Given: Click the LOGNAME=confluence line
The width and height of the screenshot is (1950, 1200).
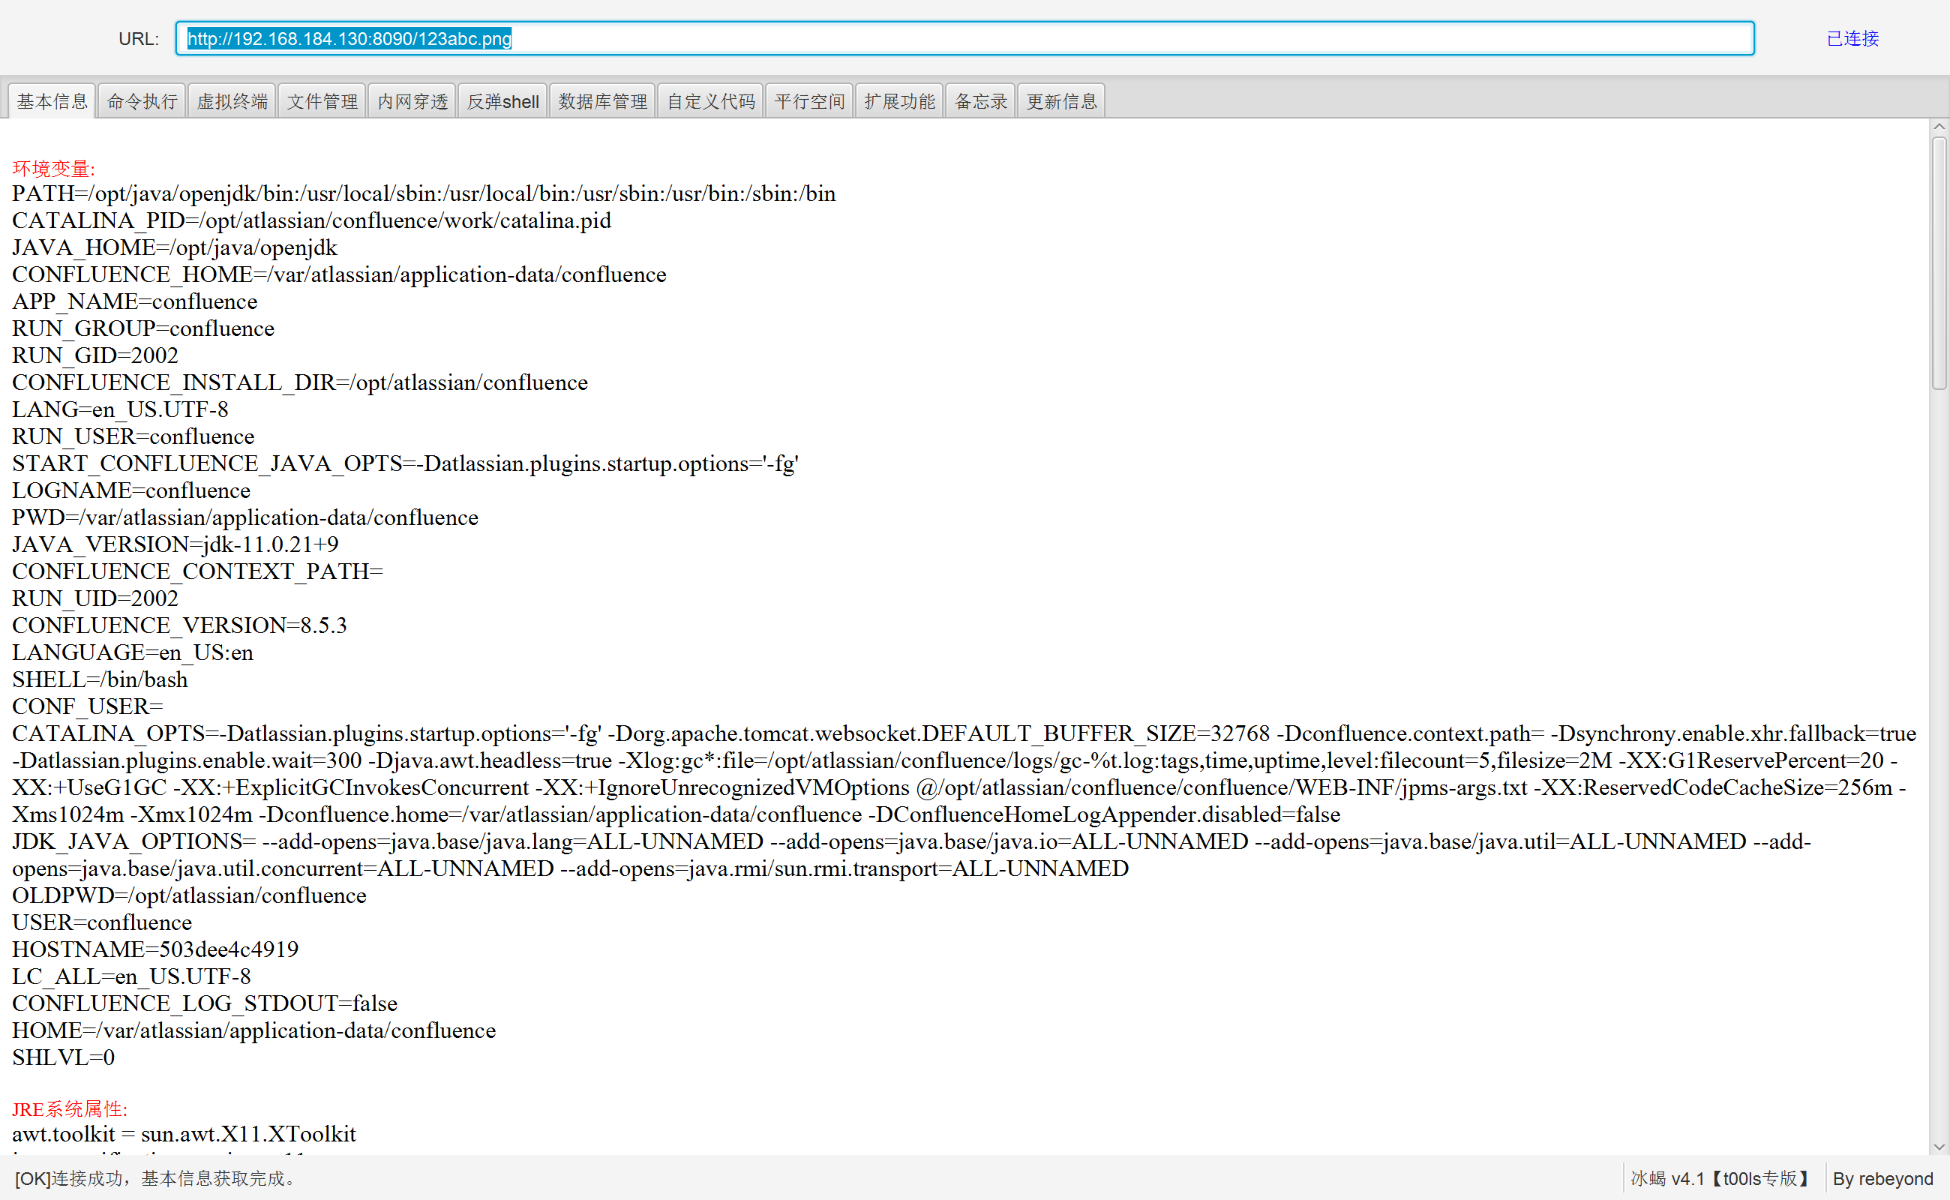Looking at the screenshot, I should tap(131, 490).
